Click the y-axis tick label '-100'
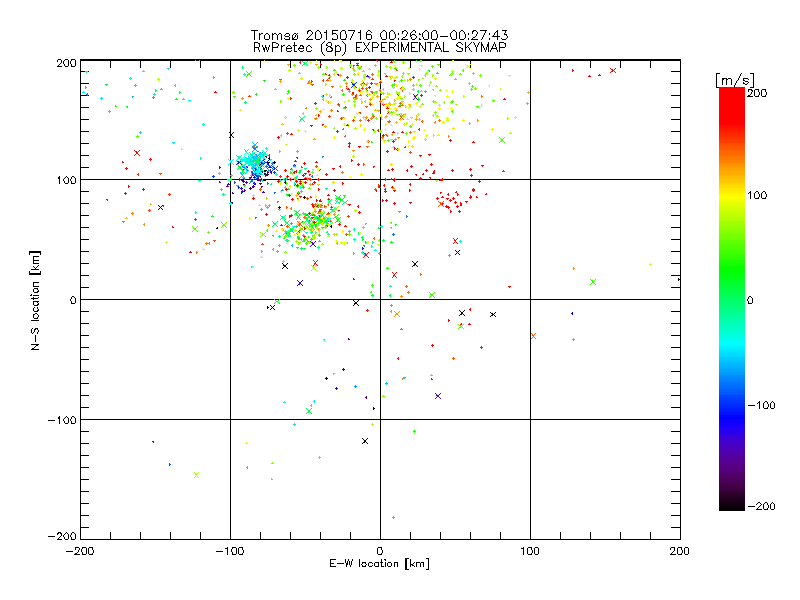 tap(62, 420)
